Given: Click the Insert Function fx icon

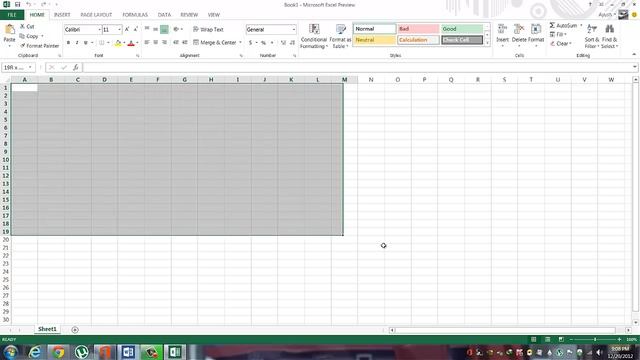Looking at the screenshot, I should tap(76, 67).
